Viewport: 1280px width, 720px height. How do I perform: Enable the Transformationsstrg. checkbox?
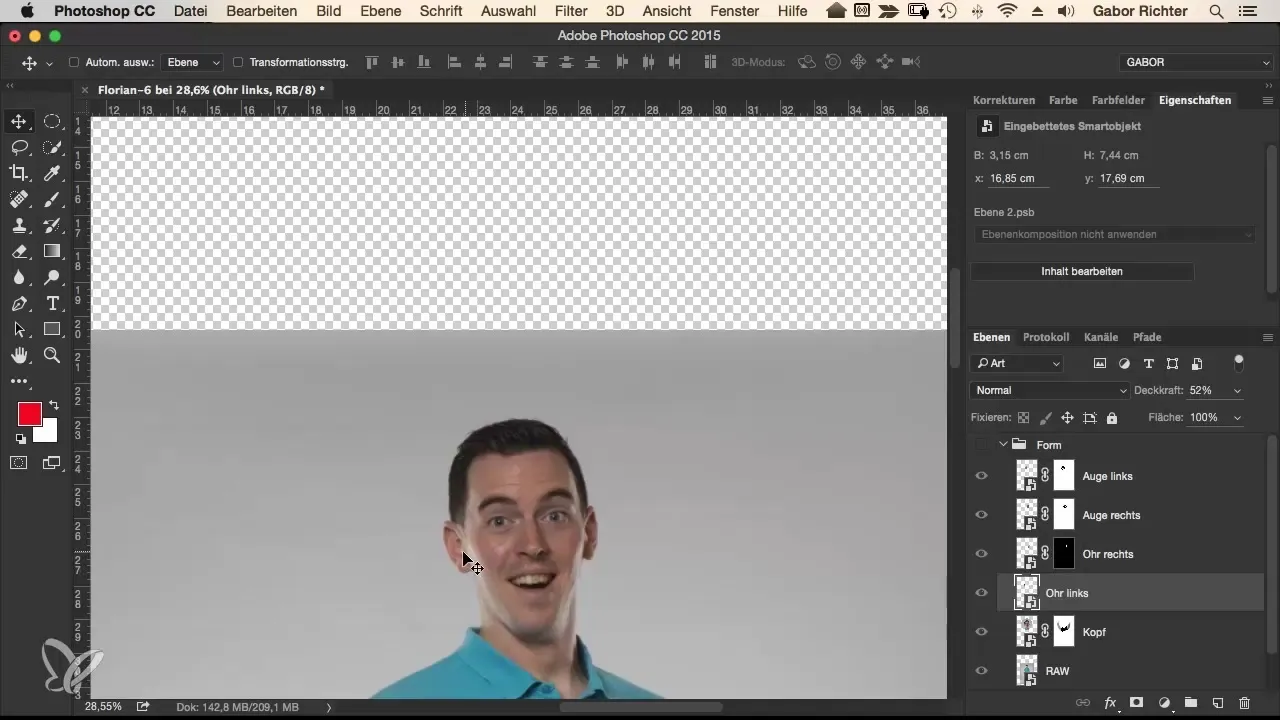click(x=238, y=62)
